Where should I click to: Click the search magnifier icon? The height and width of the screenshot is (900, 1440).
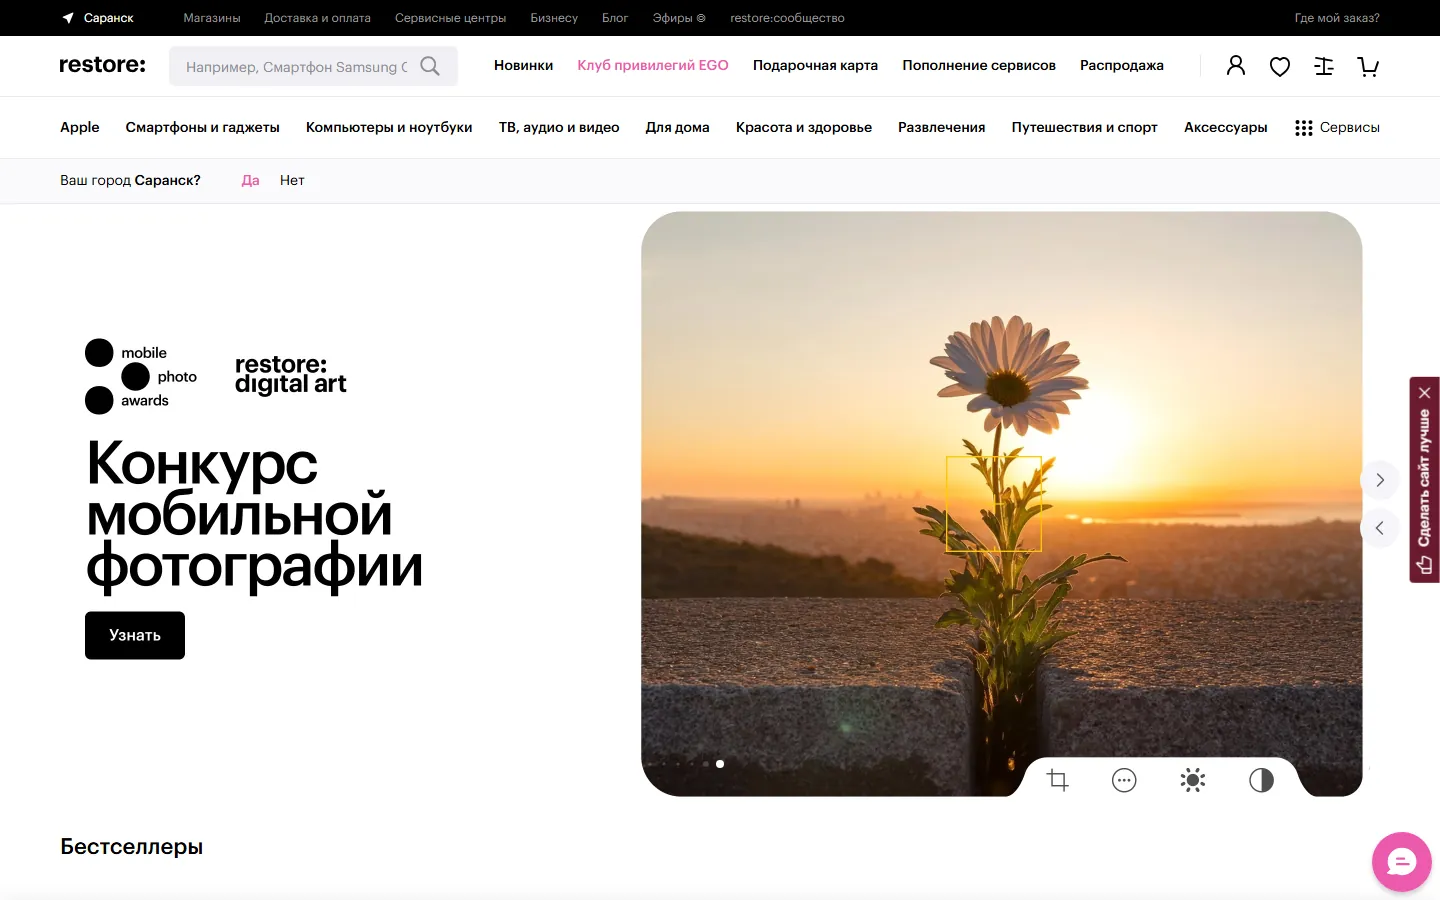(430, 66)
